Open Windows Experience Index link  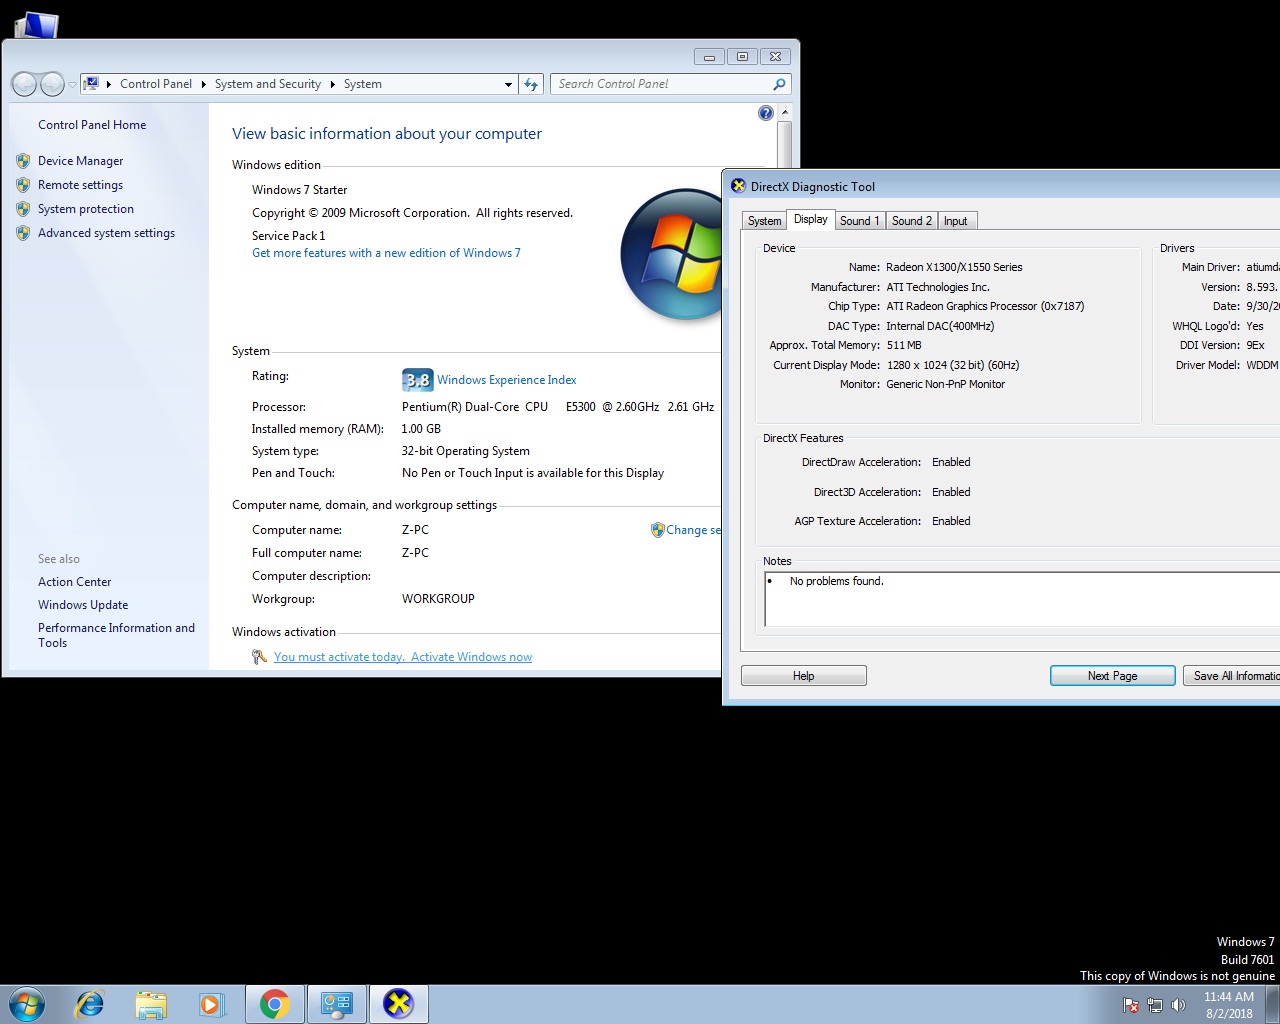(x=507, y=380)
